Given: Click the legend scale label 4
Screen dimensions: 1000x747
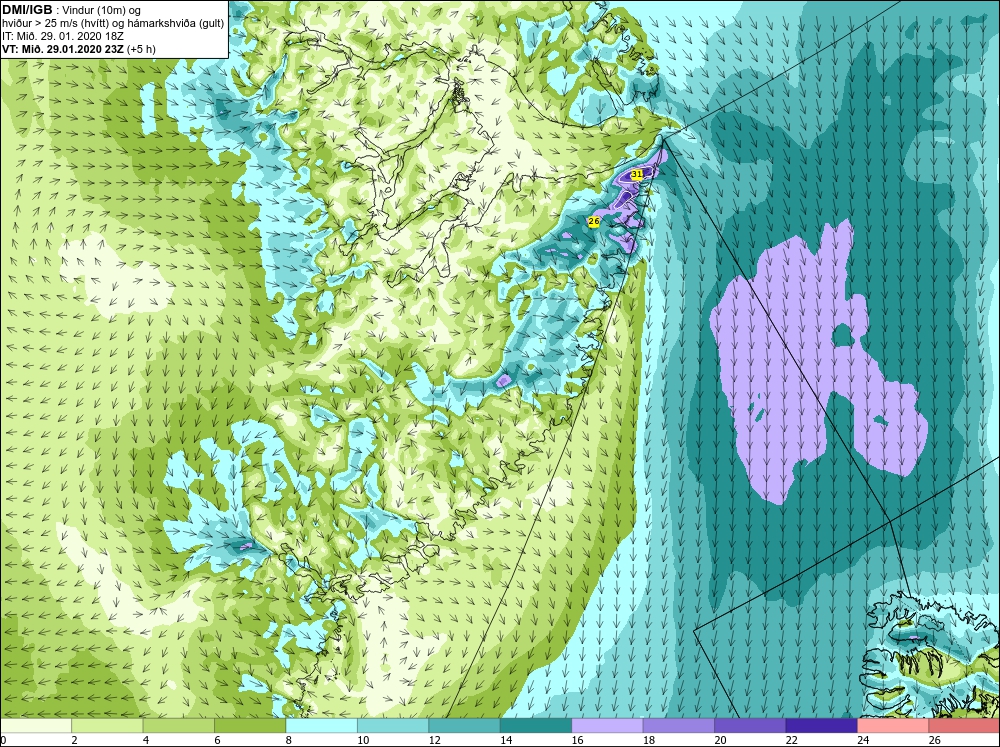Looking at the screenshot, I should [146, 741].
